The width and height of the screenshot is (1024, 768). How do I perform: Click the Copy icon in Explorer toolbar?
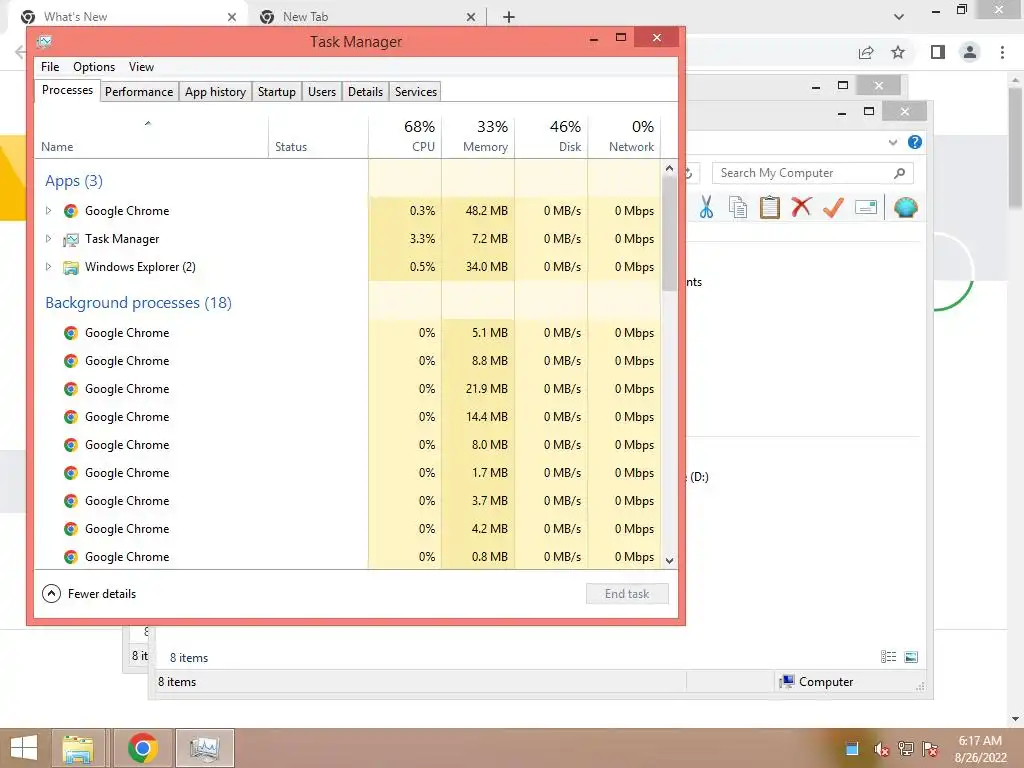pos(738,208)
